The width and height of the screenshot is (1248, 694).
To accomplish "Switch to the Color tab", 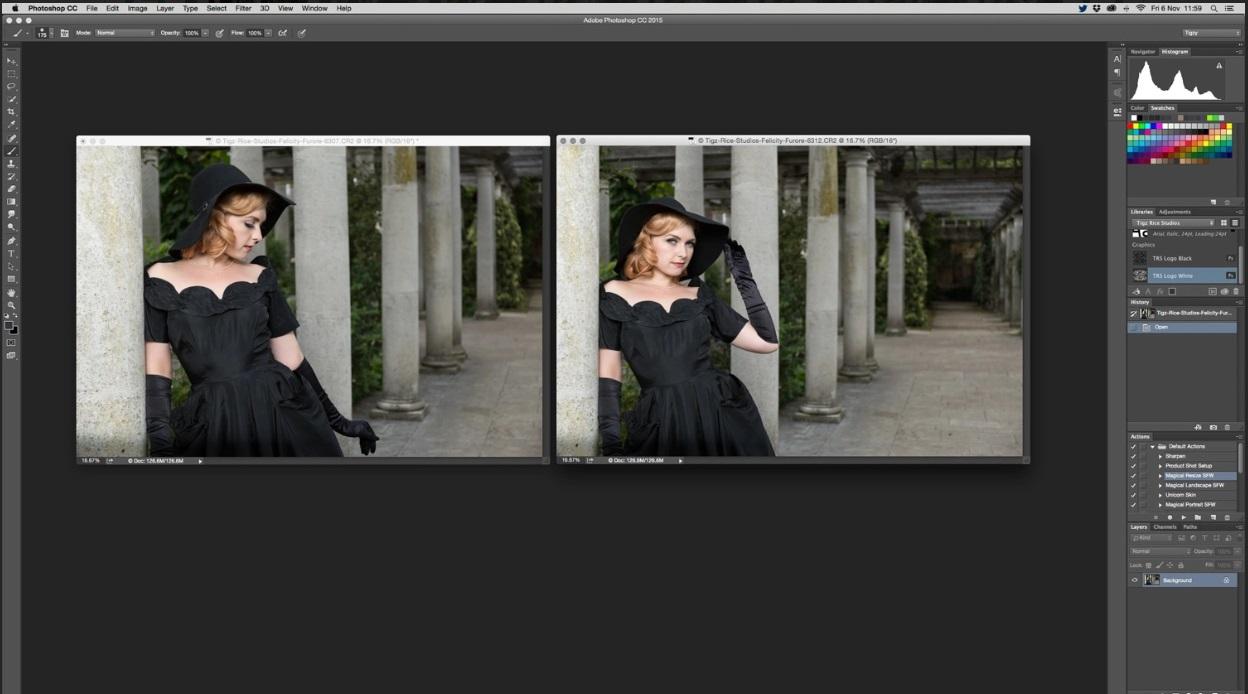I will click(x=1137, y=108).
